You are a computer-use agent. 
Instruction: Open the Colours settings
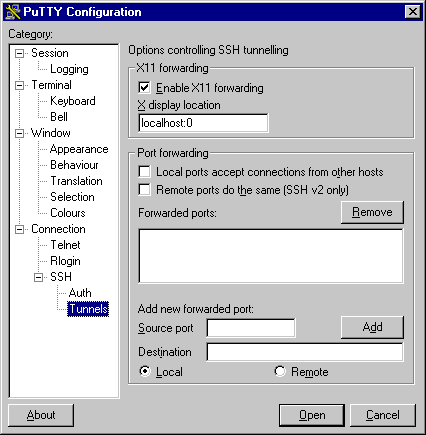(68, 213)
